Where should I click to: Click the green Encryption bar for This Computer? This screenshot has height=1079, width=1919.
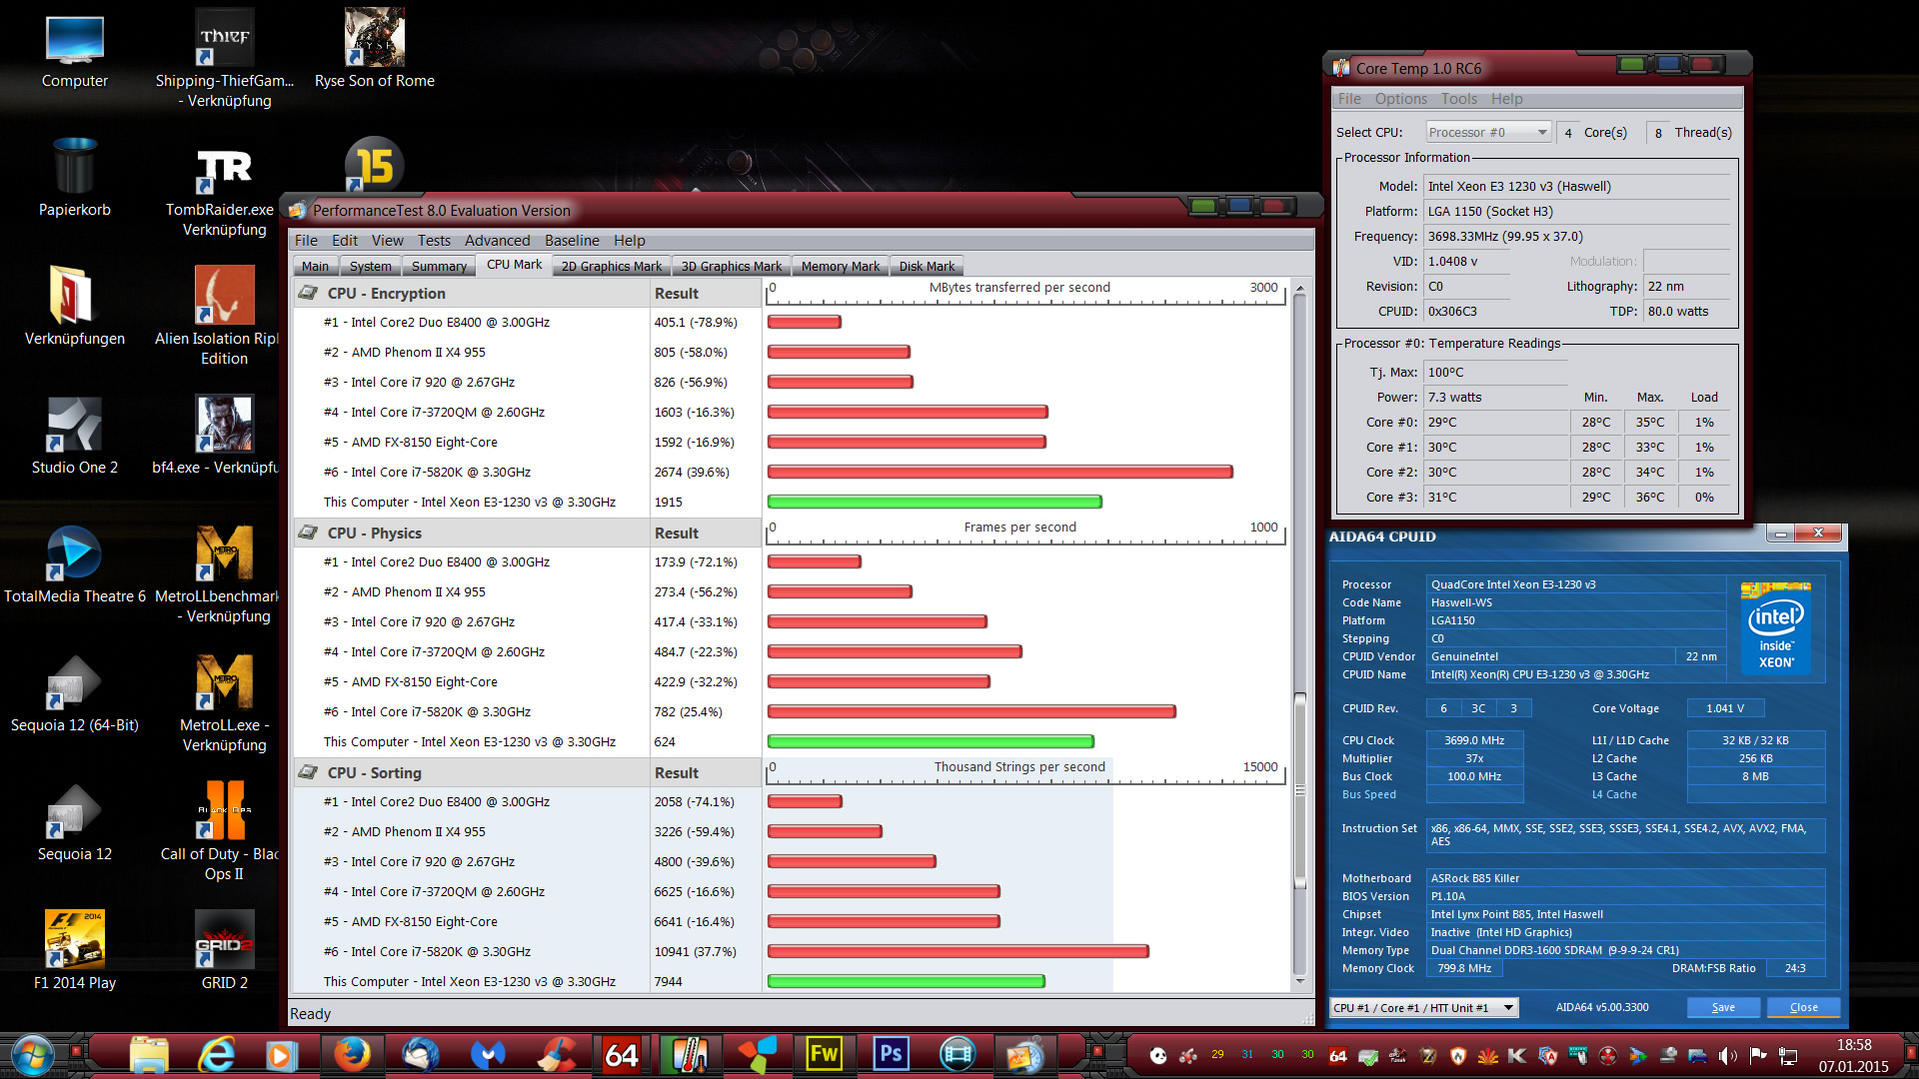pos(934,502)
